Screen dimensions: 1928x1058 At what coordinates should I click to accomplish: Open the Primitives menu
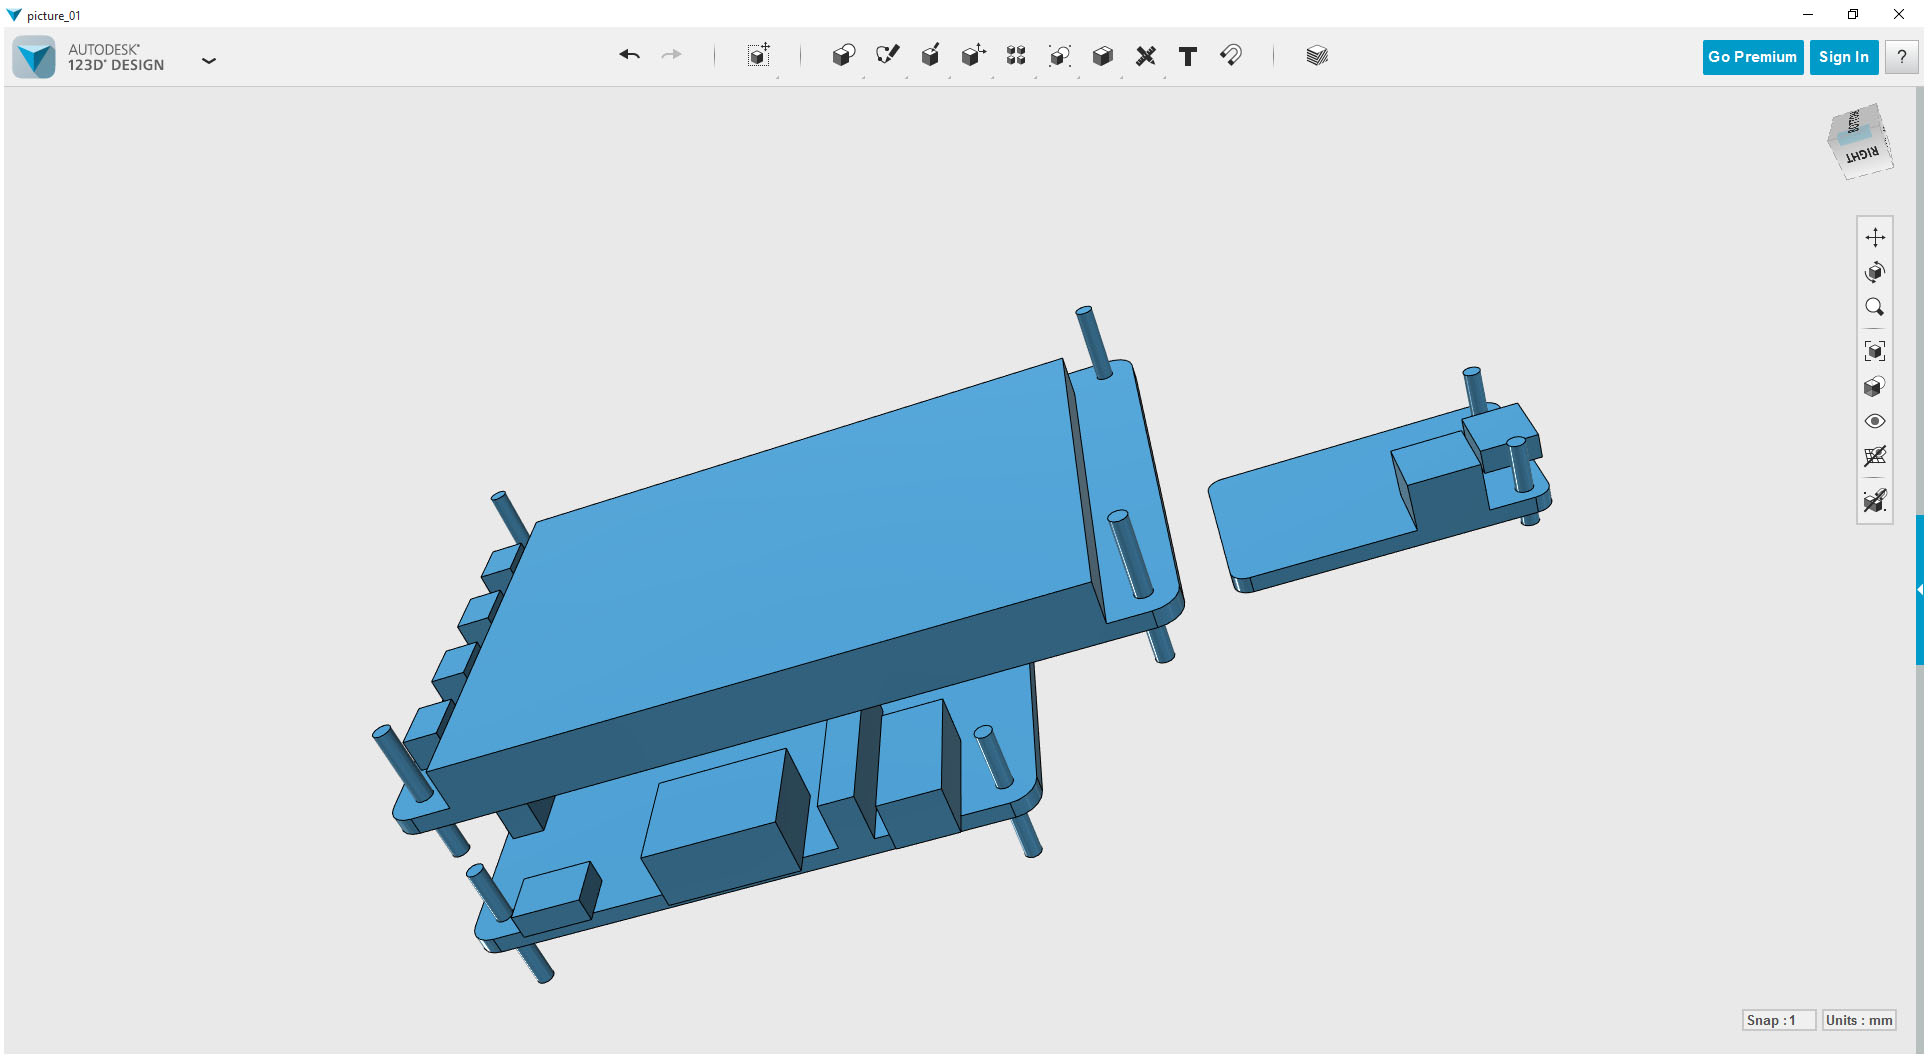(844, 56)
